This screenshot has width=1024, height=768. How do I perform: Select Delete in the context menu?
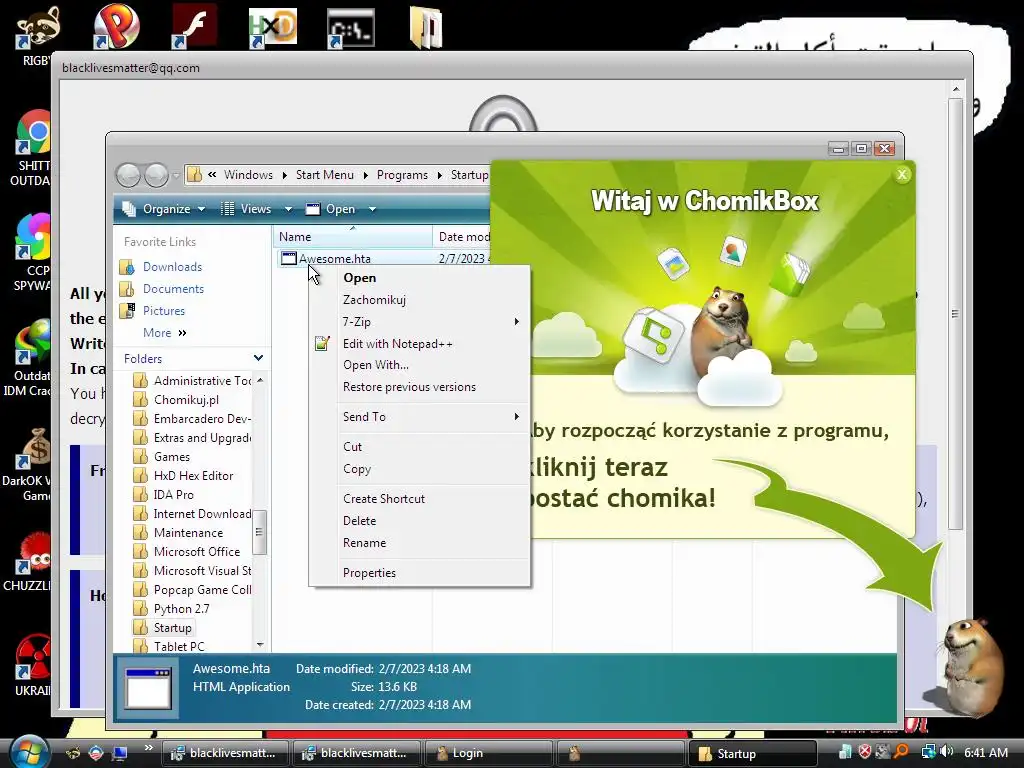coord(419,520)
